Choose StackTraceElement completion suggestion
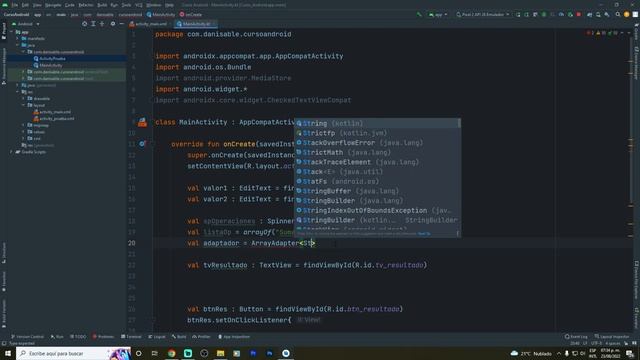This screenshot has height=360, width=640. 377,162
